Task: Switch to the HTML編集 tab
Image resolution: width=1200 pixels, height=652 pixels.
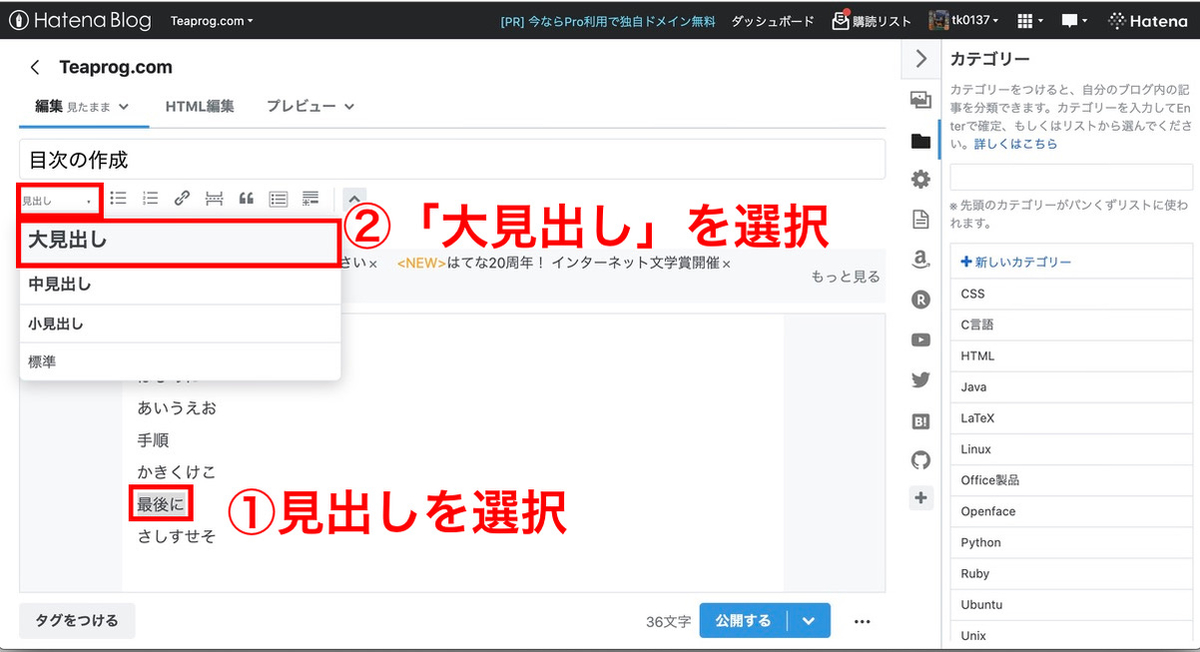Action: pyautogui.click(x=200, y=106)
